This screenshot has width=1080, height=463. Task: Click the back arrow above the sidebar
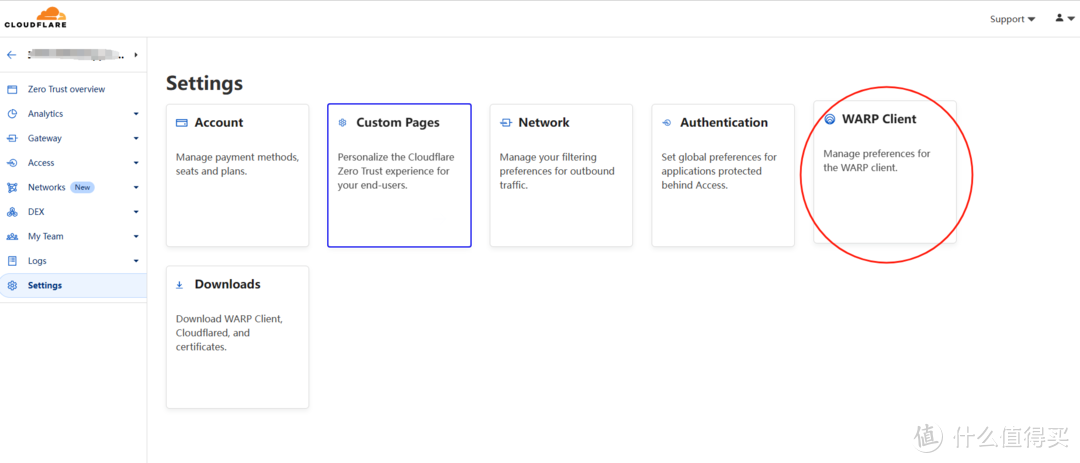(11, 54)
